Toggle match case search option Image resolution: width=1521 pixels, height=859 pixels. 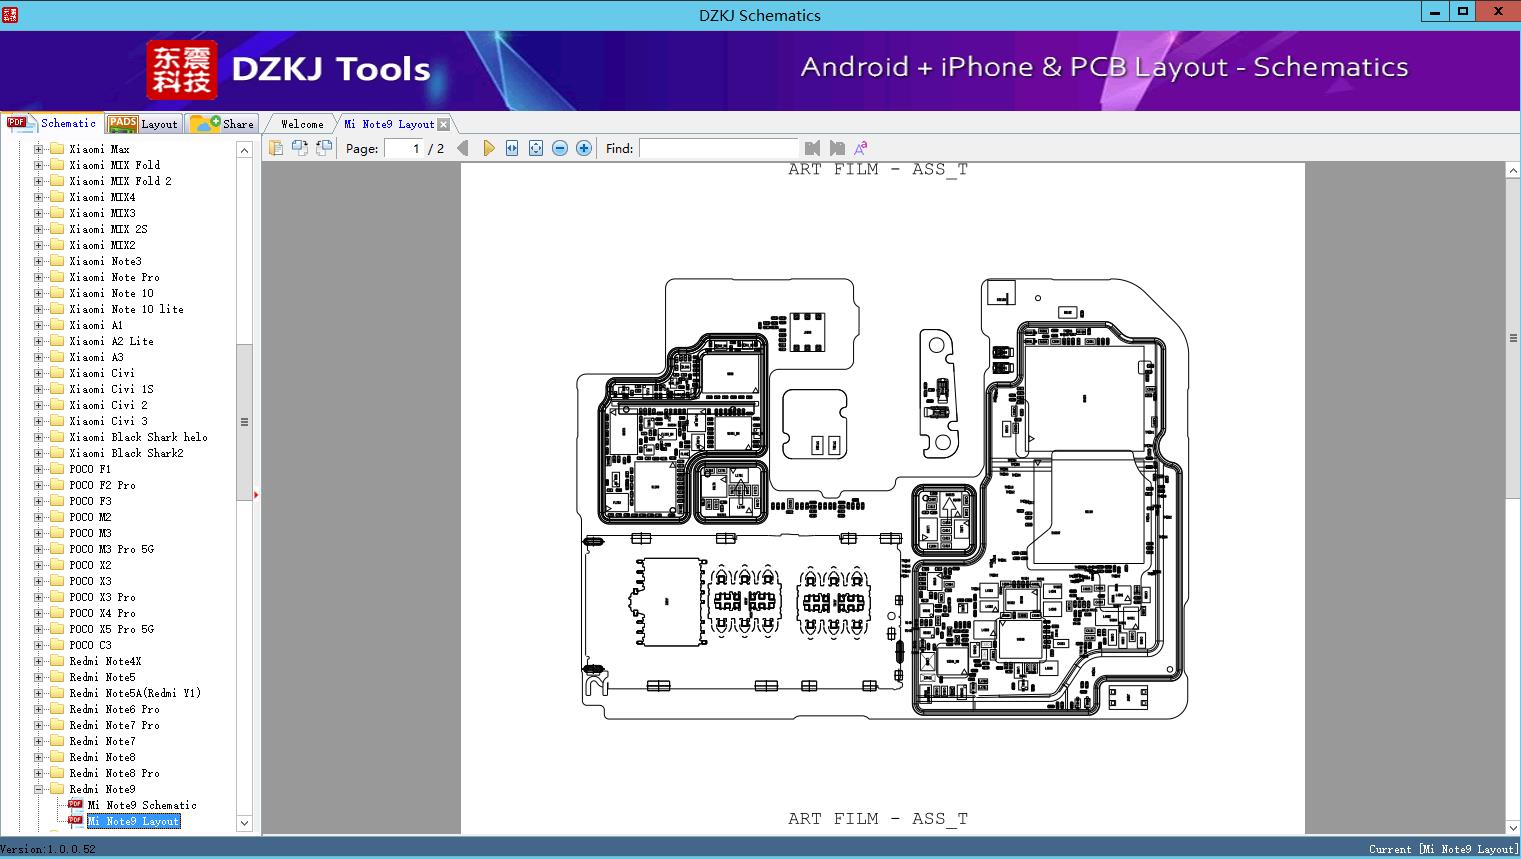[860, 148]
